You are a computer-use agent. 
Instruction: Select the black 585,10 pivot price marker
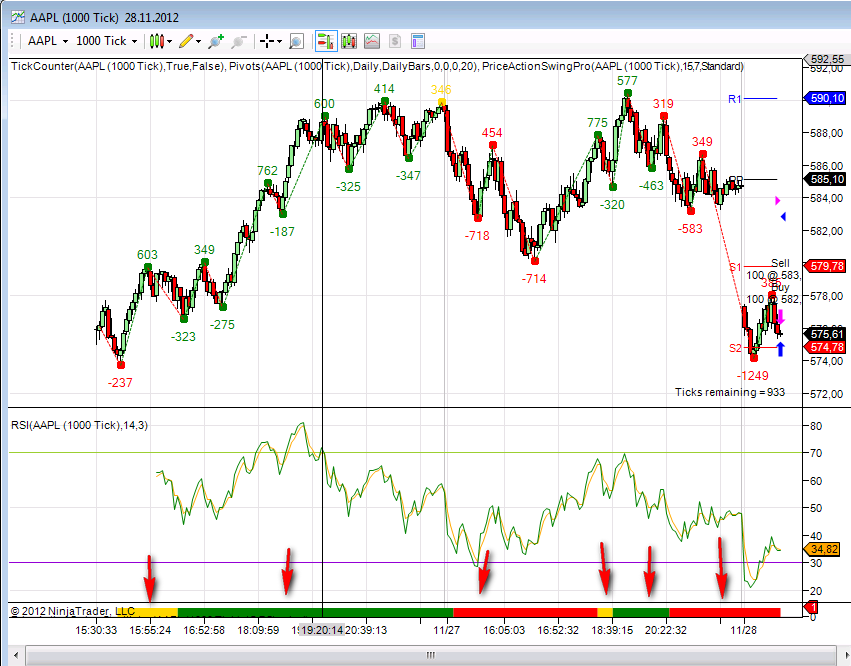pos(824,179)
